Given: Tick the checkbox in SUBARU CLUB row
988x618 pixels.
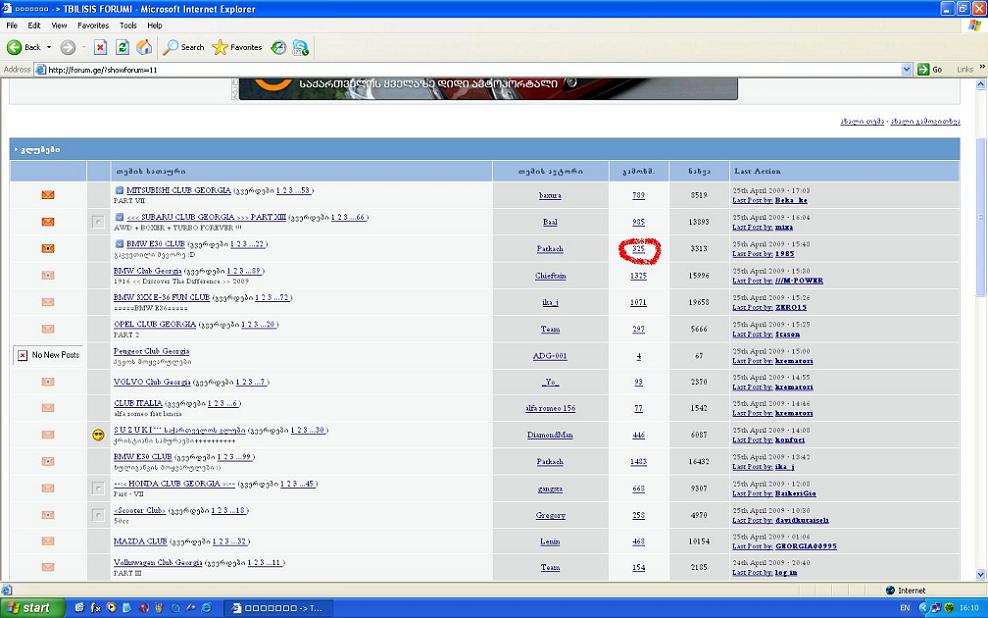Looking at the screenshot, I should tap(98, 222).
